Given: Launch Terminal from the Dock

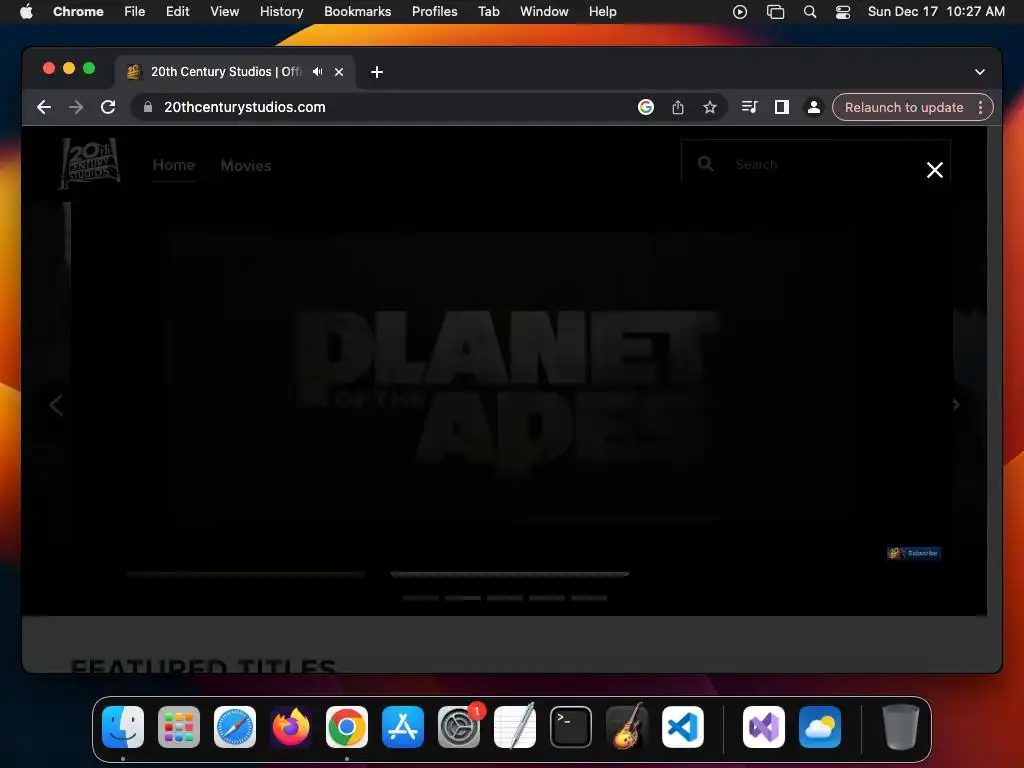Looking at the screenshot, I should (x=571, y=727).
